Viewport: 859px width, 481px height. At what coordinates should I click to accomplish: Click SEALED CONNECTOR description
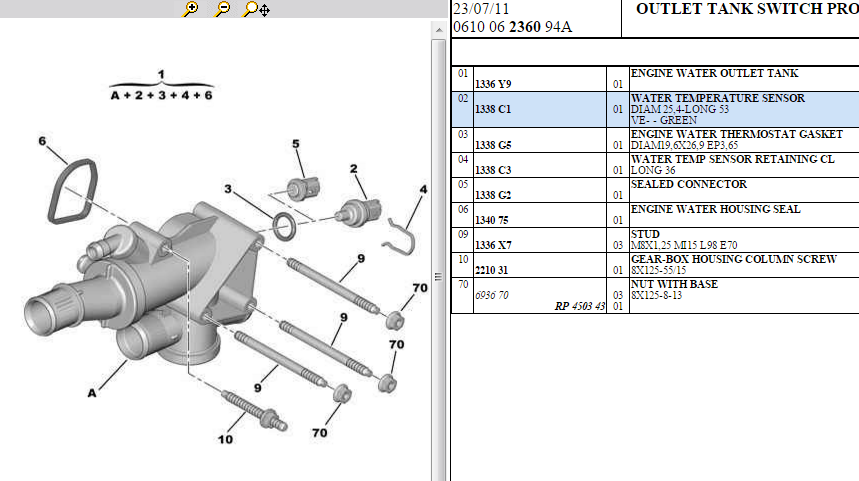[x=689, y=185]
